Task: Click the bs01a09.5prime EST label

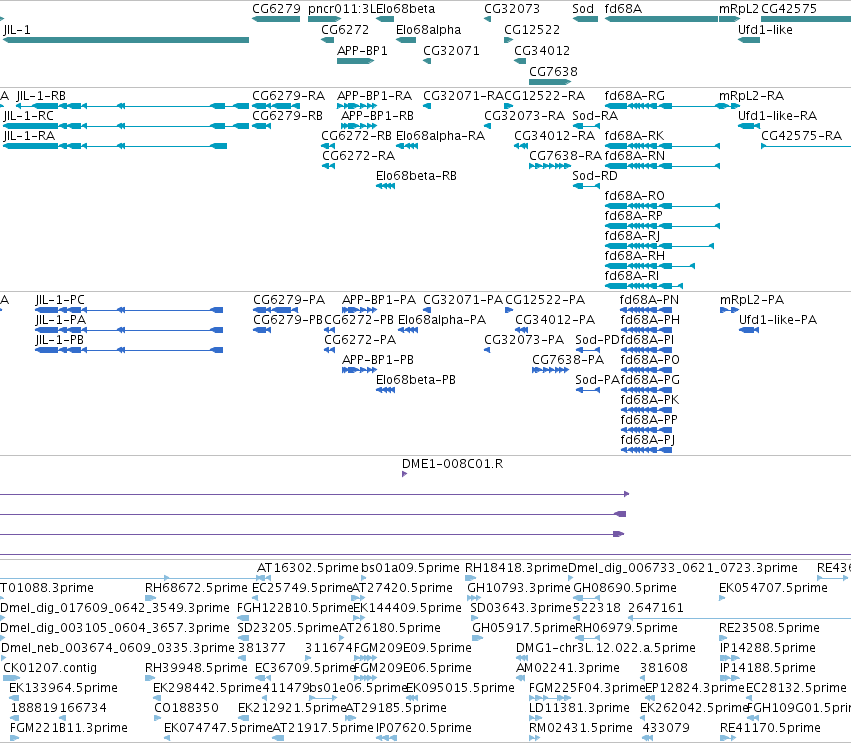Action: [x=410, y=568]
